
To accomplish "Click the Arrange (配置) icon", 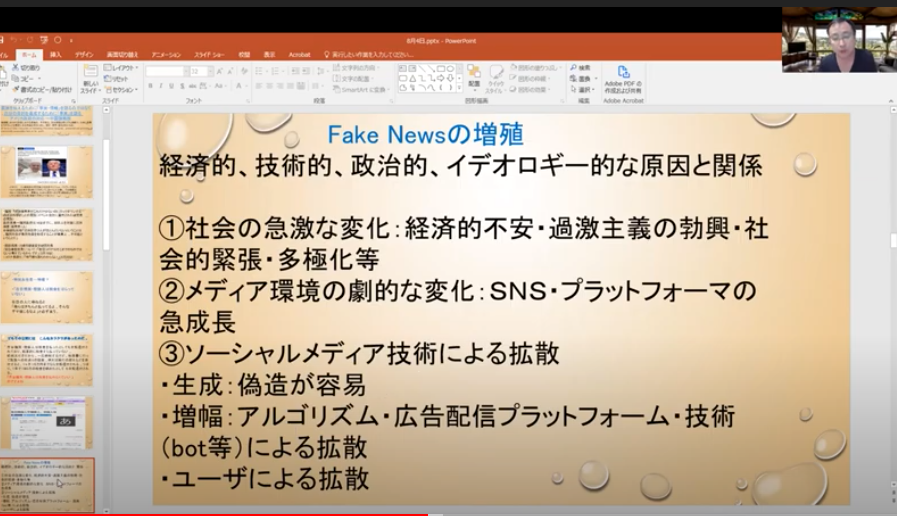I will [473, 75].
